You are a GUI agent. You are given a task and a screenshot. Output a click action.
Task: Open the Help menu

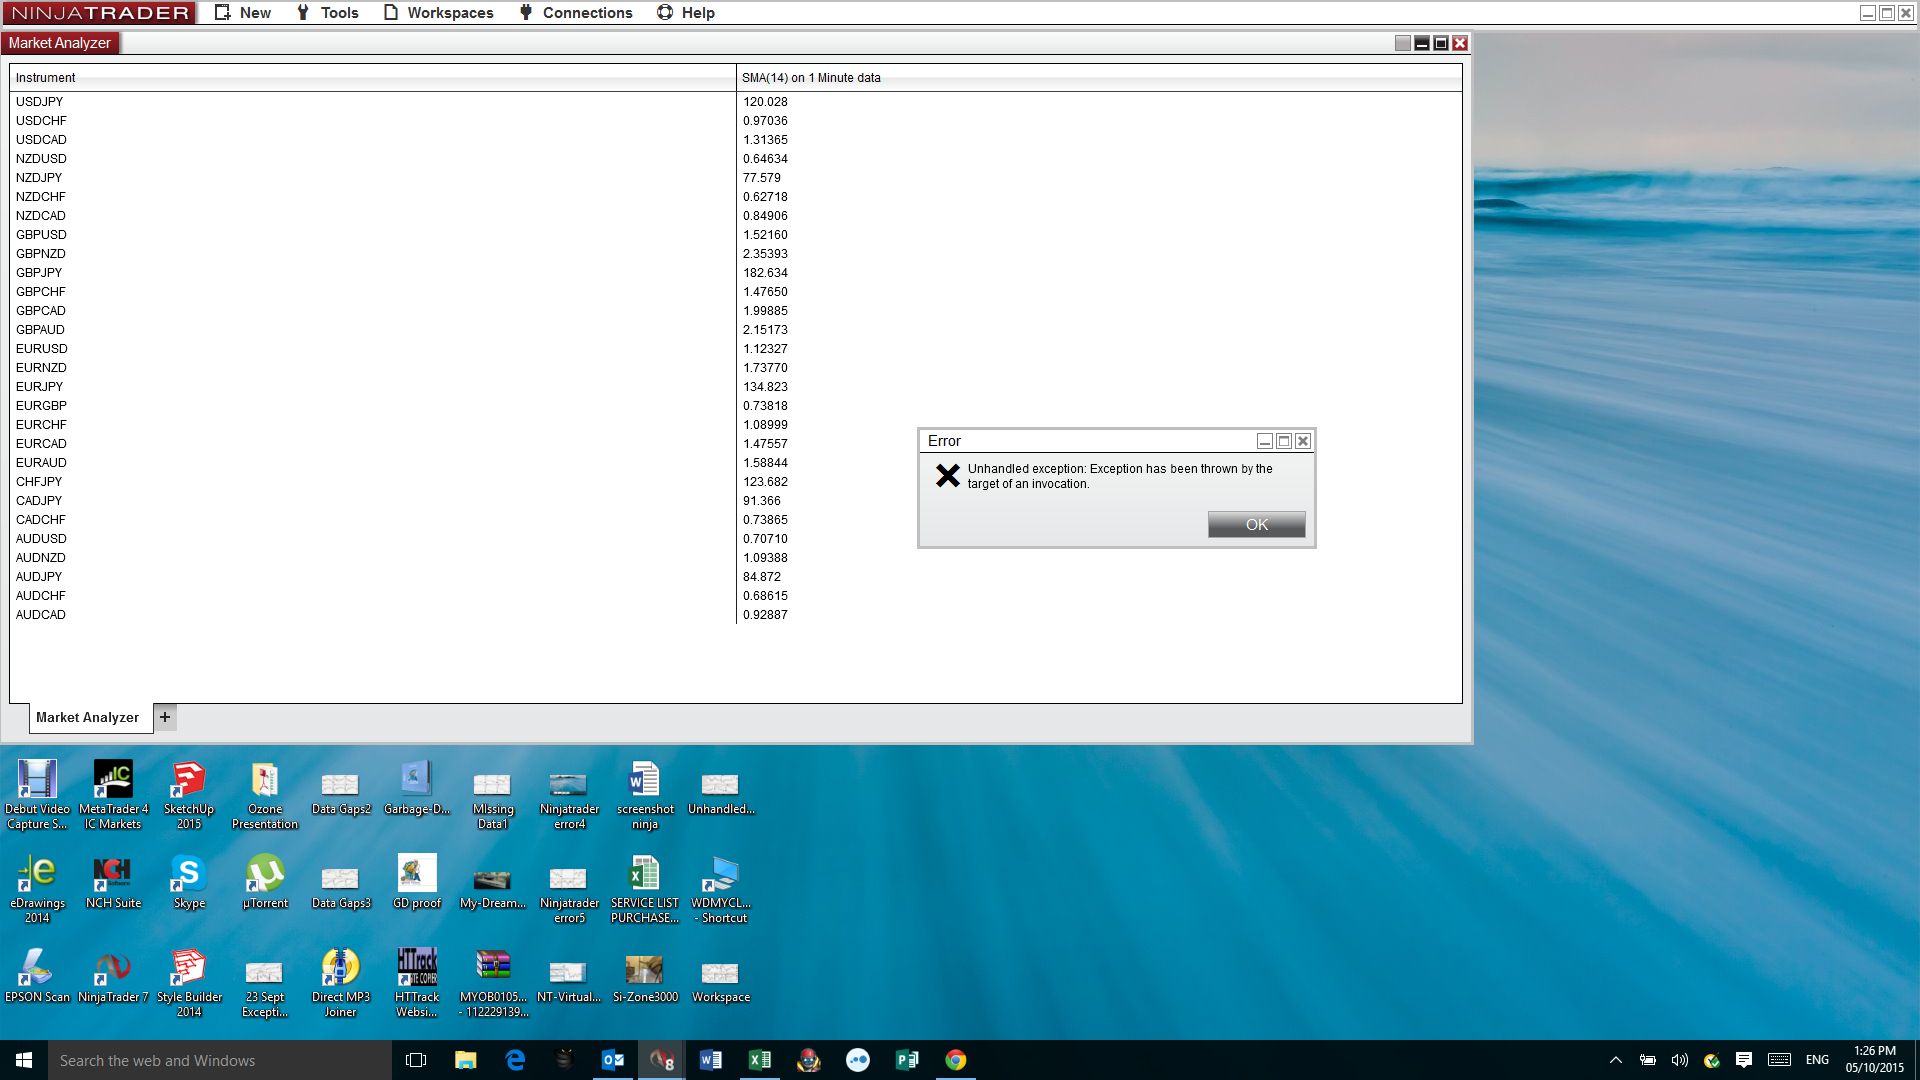coord(686,13)
